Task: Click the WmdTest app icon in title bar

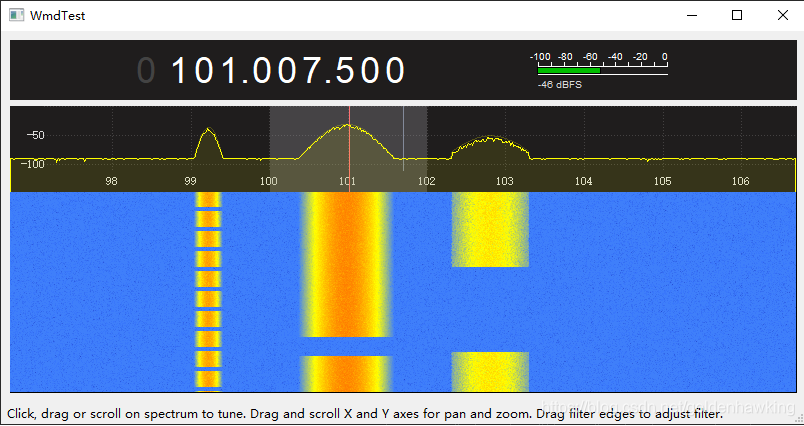Action: (x=16, y=15)
